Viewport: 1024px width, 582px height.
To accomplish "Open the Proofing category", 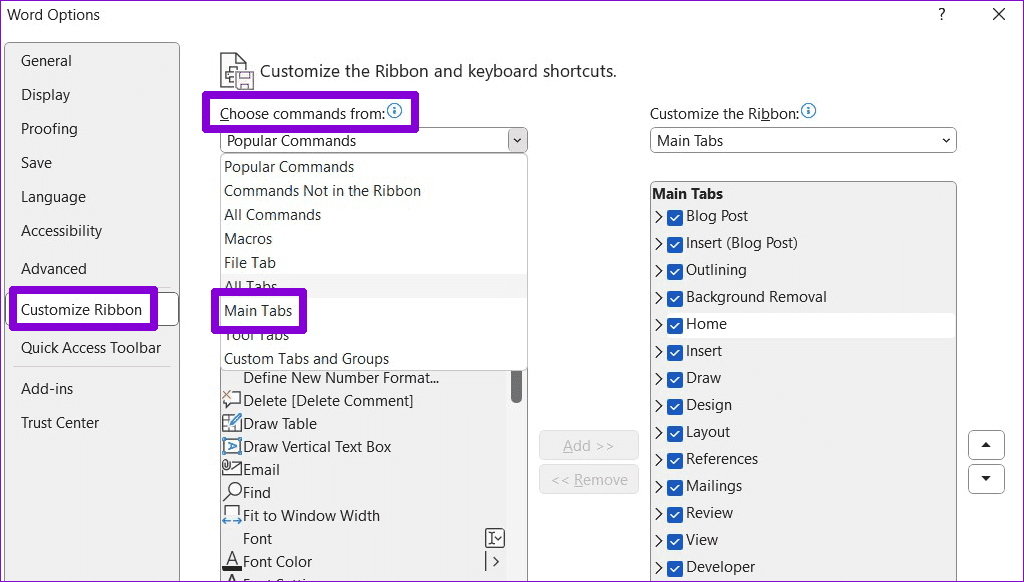I will [x=92, y=129].
